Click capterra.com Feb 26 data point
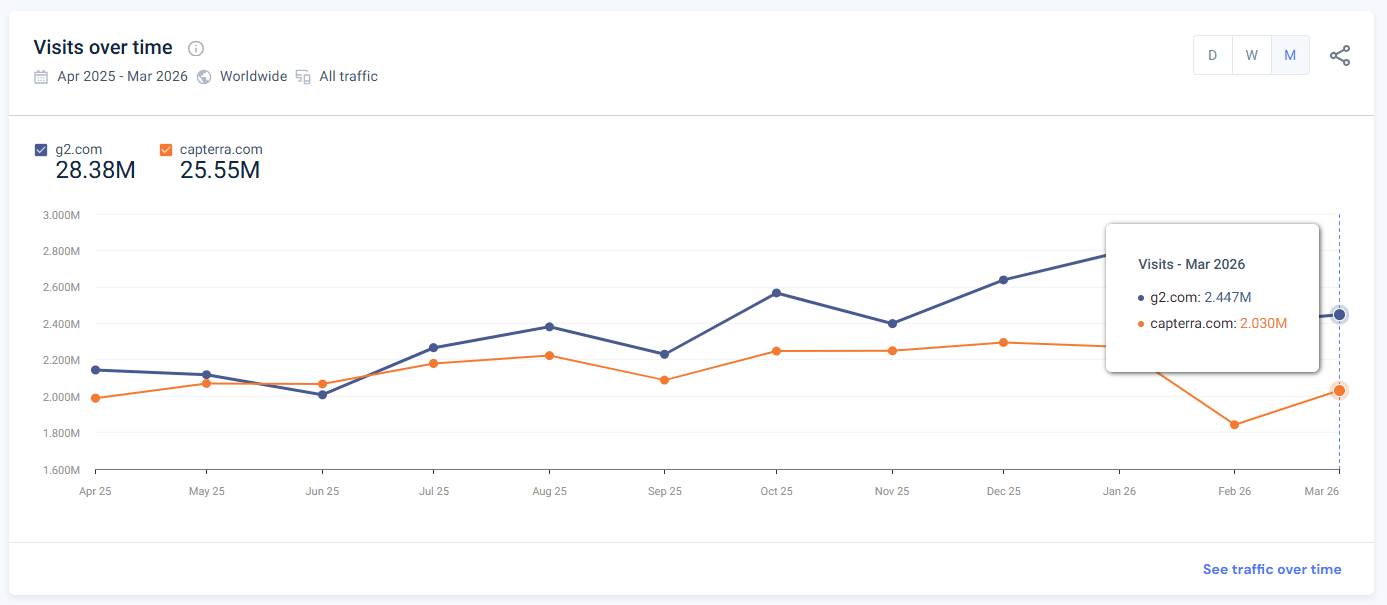The width and height of the screenshot is (1387, 605). [1234, 425]
